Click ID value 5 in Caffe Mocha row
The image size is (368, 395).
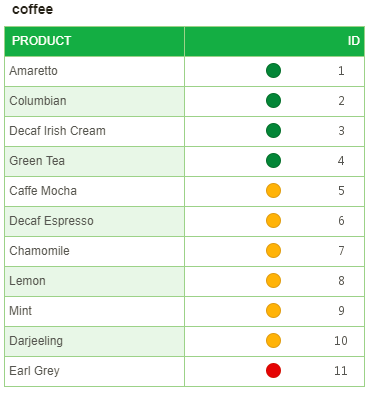point(341,191)
